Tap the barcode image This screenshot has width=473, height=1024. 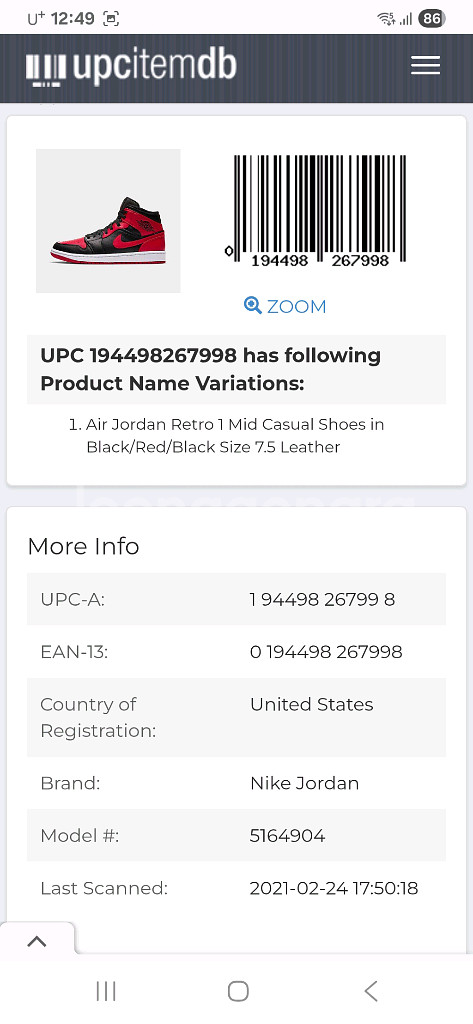click(x=316, y=211)
